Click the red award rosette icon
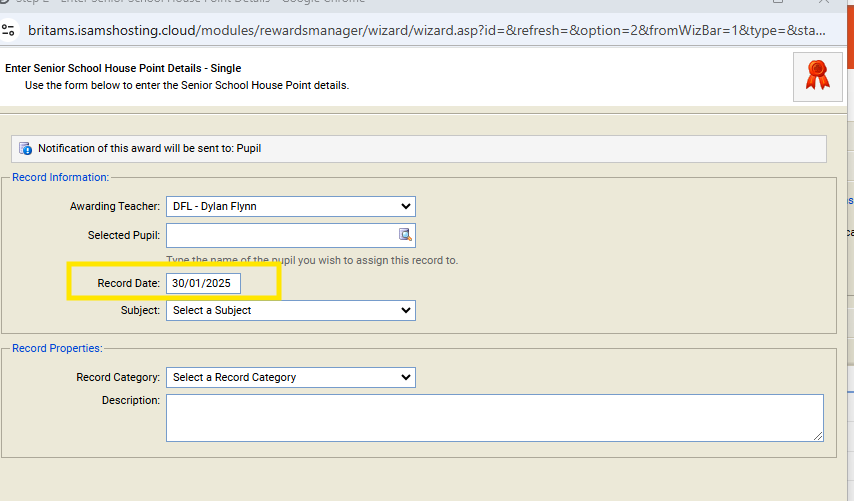 click(817, 76)
